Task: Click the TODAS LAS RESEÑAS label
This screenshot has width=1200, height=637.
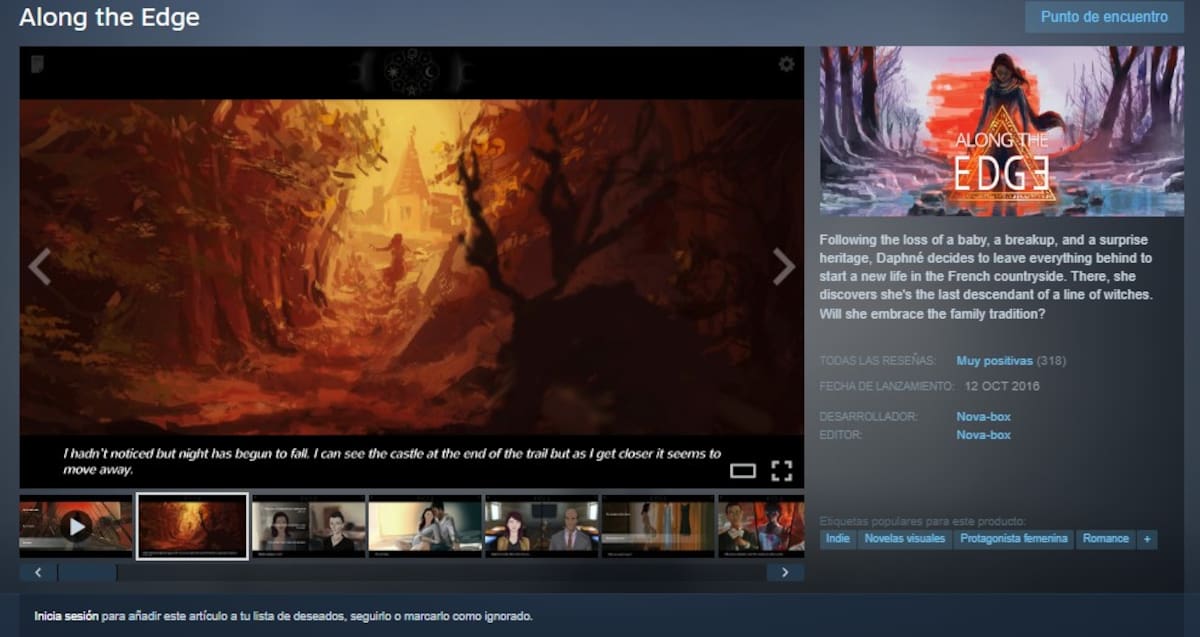Action: point(877,361)
